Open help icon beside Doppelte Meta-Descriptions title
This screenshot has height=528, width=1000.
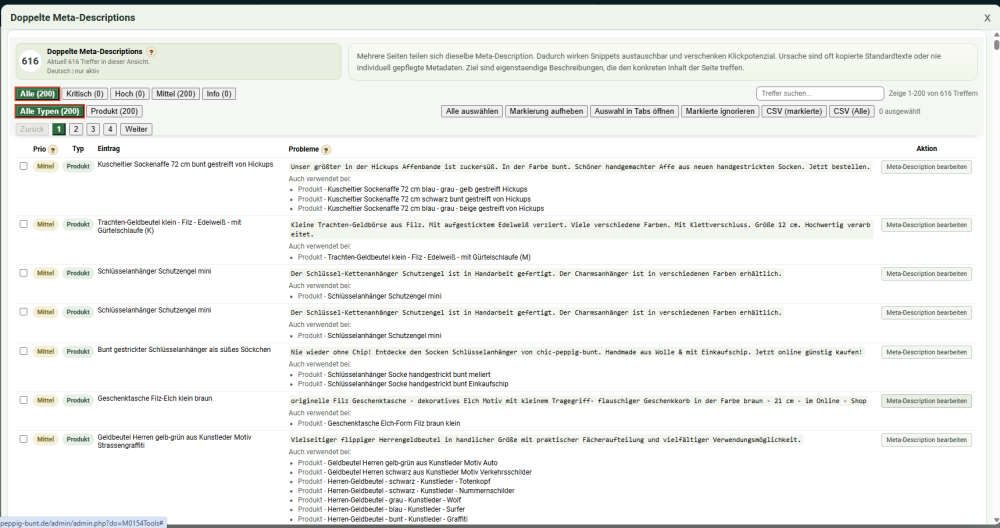151,52
